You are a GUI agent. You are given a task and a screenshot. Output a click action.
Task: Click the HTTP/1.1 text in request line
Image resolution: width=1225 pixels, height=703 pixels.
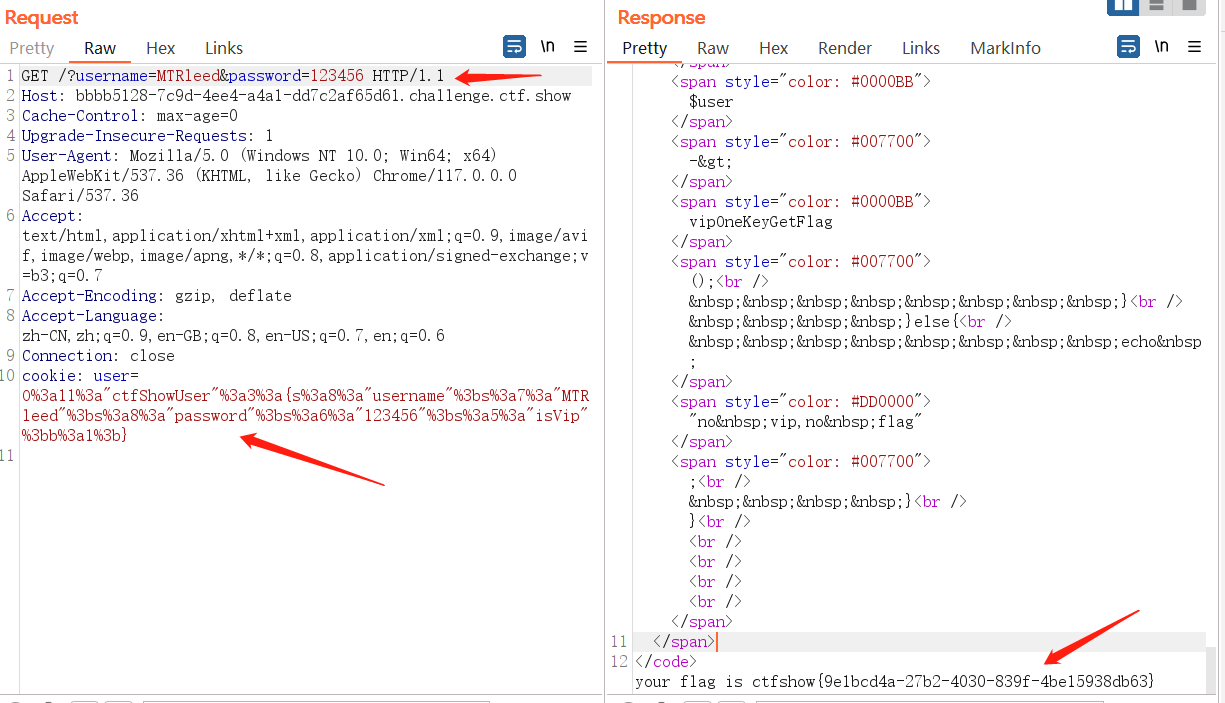click(408, 76)
